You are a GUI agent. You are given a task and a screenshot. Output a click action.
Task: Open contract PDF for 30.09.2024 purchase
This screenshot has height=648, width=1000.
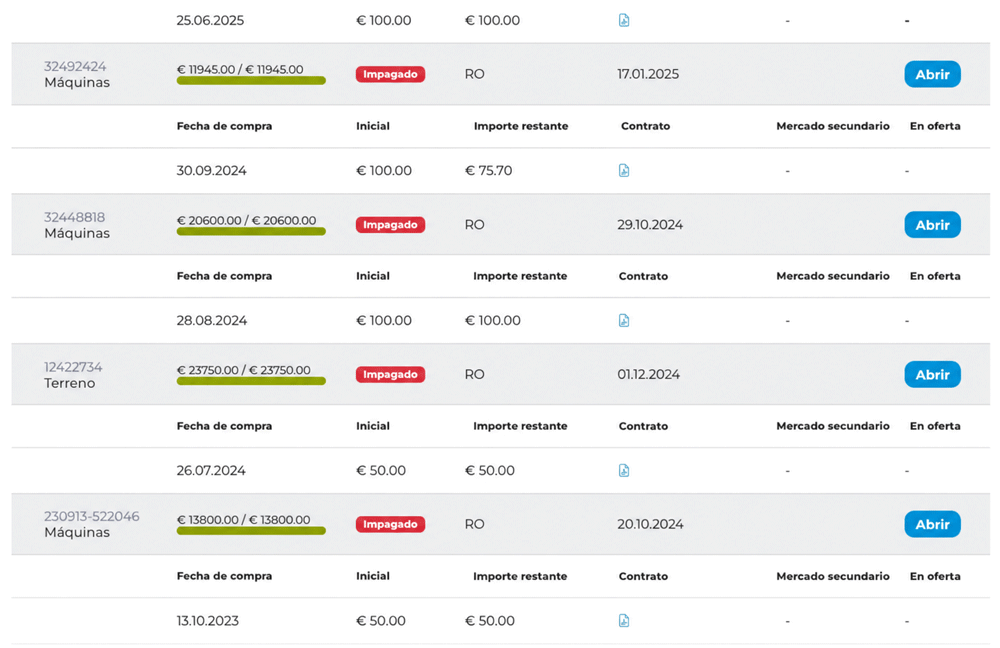click(x=624, y=170)
